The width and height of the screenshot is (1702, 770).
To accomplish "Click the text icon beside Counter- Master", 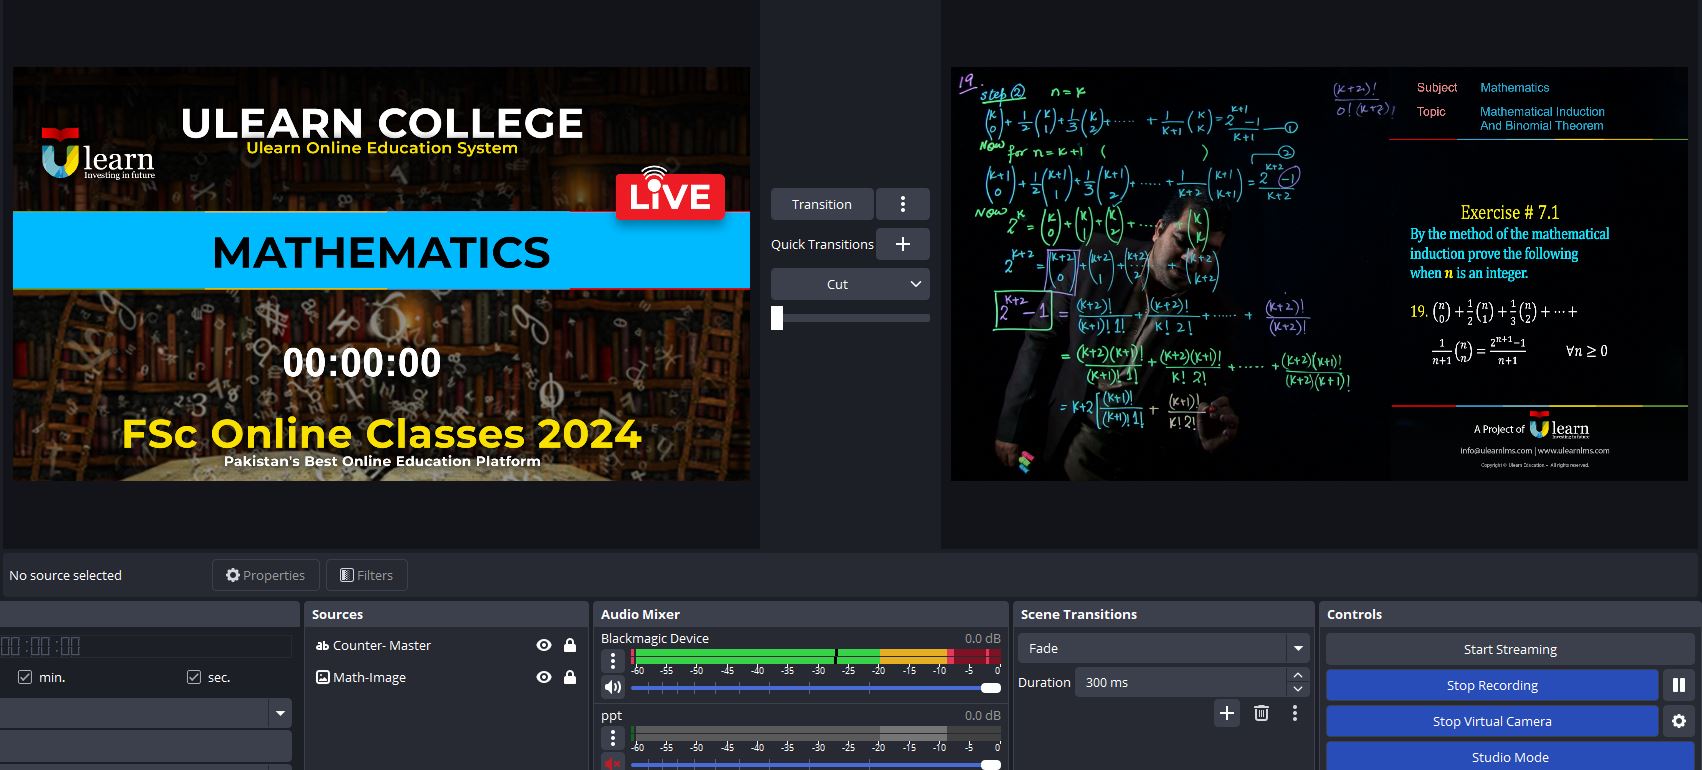I will [x=322, y=646].
